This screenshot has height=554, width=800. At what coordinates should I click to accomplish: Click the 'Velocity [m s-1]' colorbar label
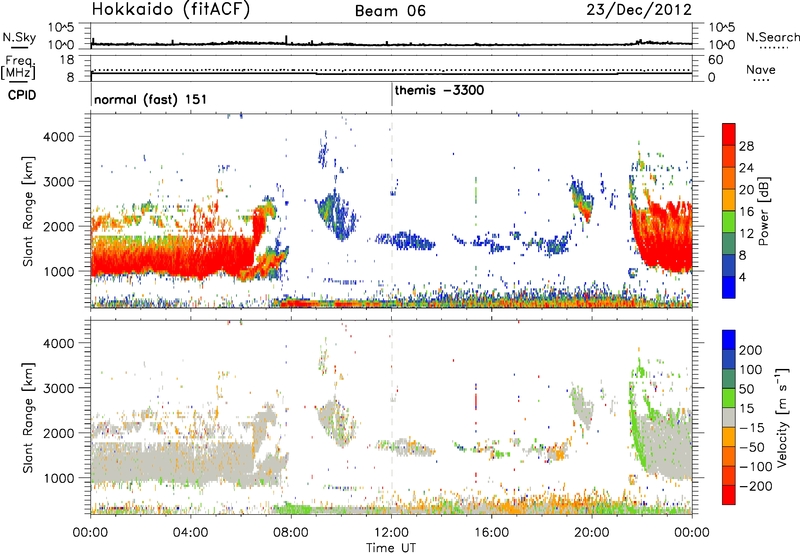click(782, 417)
